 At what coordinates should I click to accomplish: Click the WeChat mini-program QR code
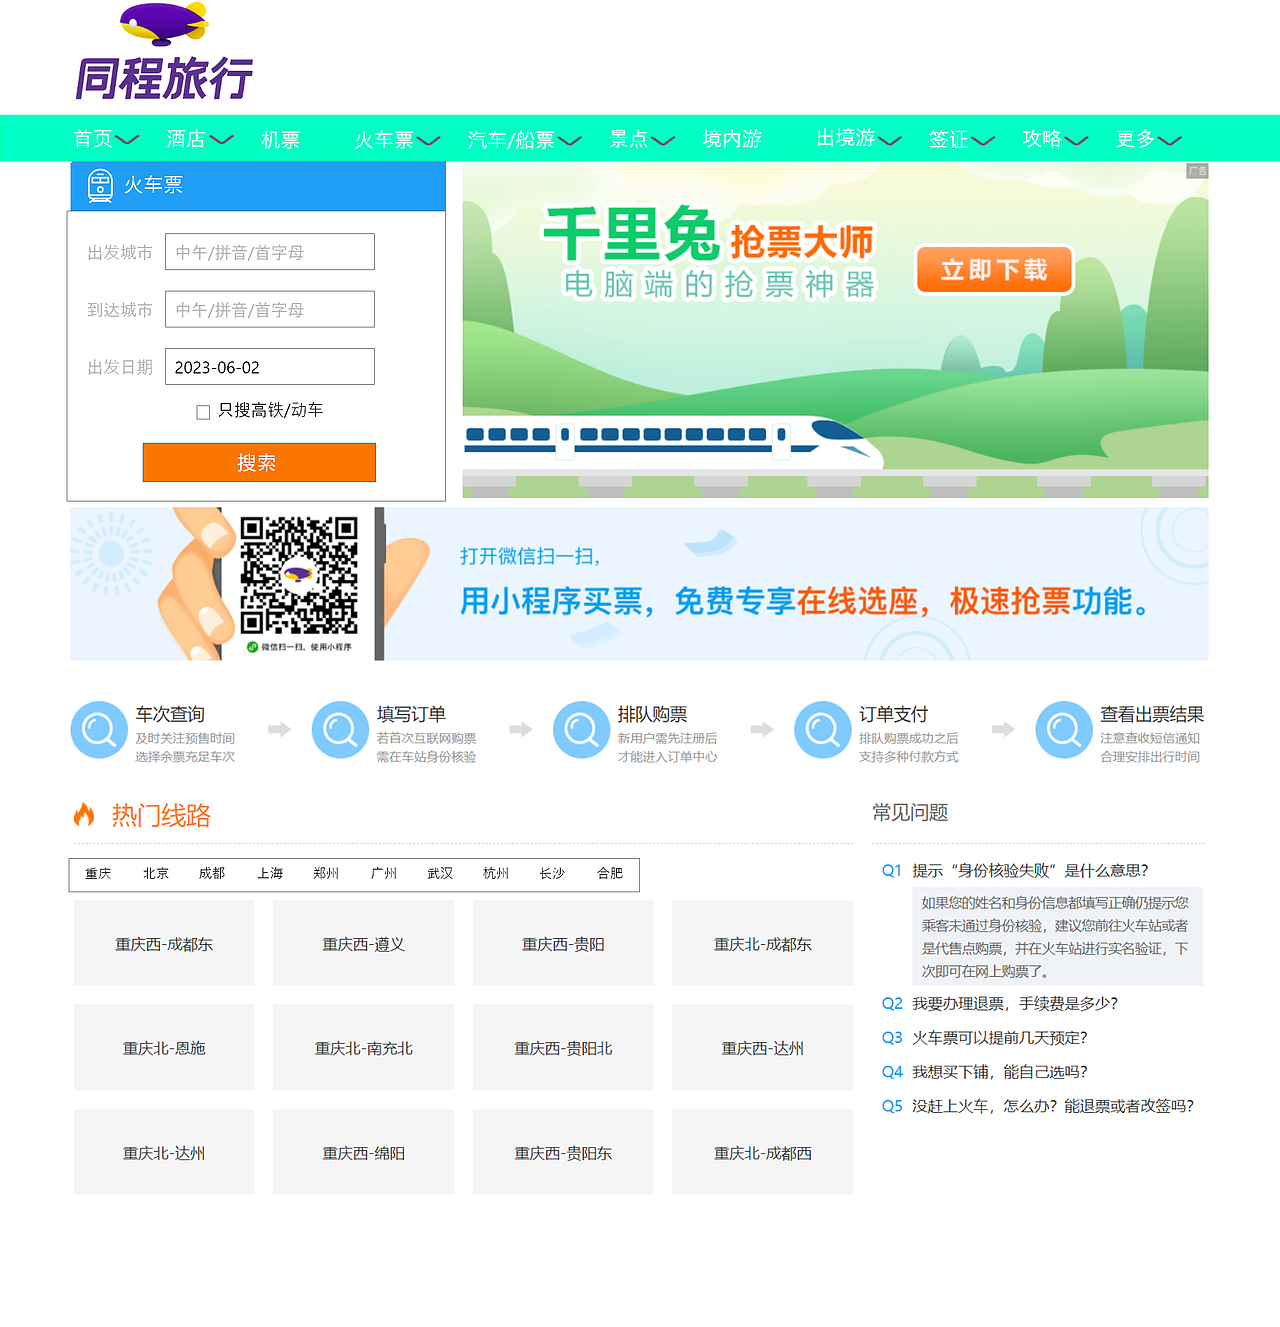(298, 578)
